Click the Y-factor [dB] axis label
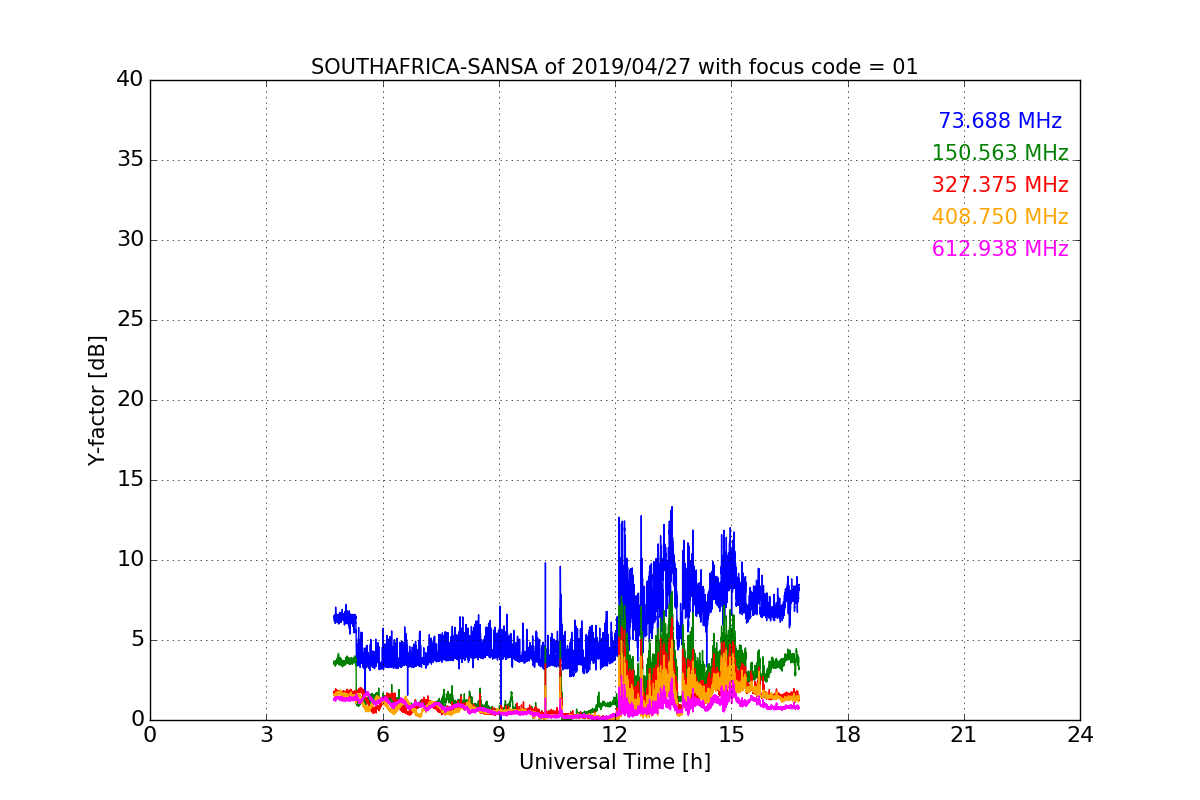Viewport: 1200px width, 800px height. point(97,400)
